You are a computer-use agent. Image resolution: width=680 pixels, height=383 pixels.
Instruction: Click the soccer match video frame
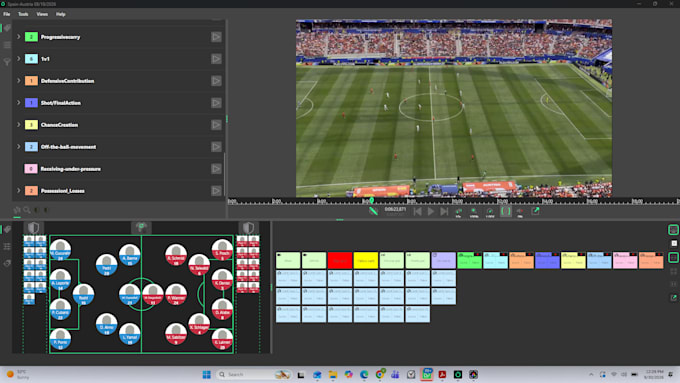click(454, 108)
